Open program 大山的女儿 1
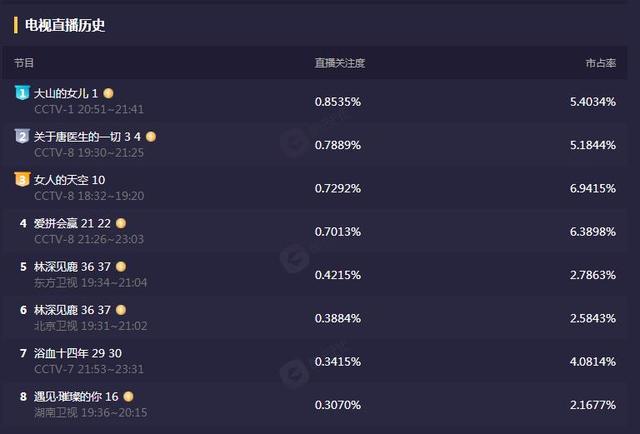The width and height of the screenshot is (640, 434). [66, 93]
